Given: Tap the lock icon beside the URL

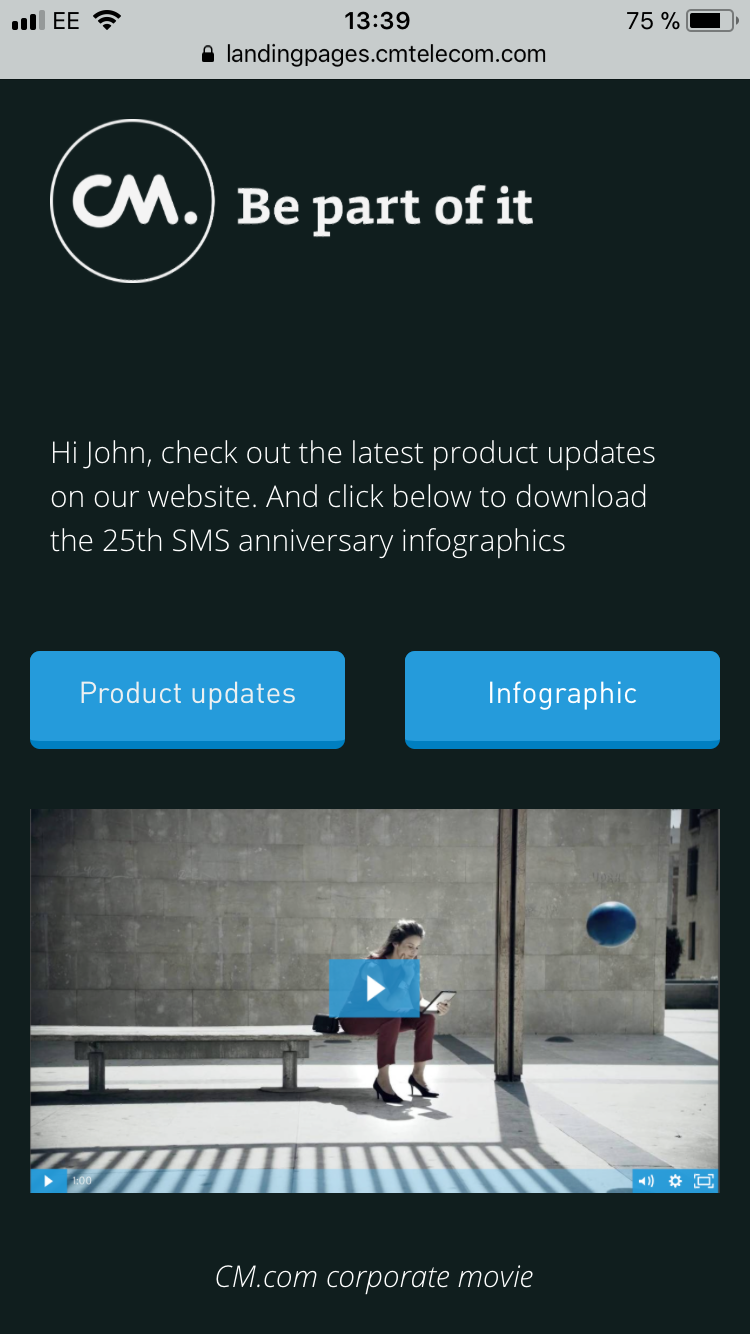Looking at the screenshot, I should [x=208, y=54].
